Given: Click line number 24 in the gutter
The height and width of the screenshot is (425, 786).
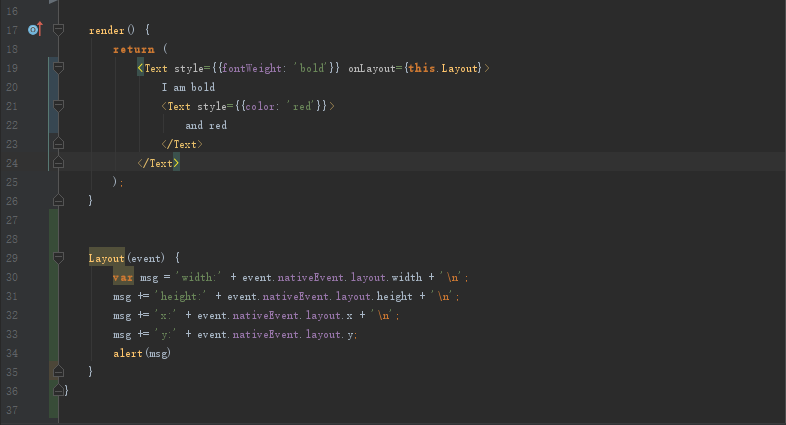Looking at the screenshot, I should tap(12, 163).
